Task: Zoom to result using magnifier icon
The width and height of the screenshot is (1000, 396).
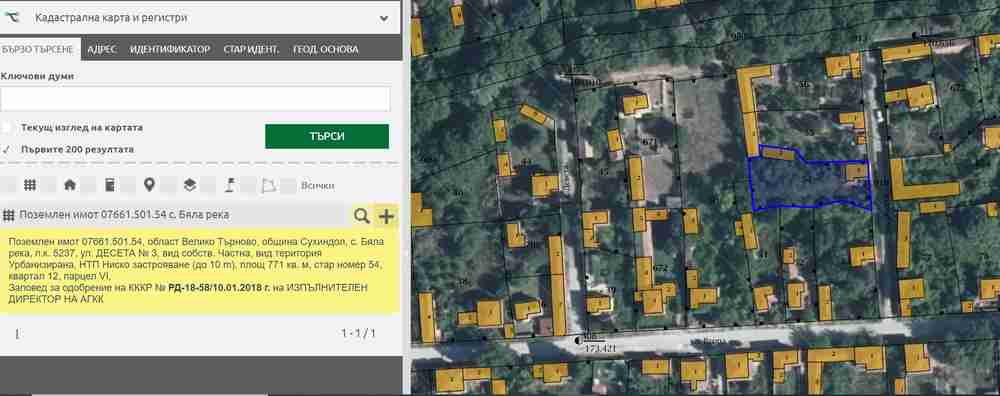Action: [362, 216]
